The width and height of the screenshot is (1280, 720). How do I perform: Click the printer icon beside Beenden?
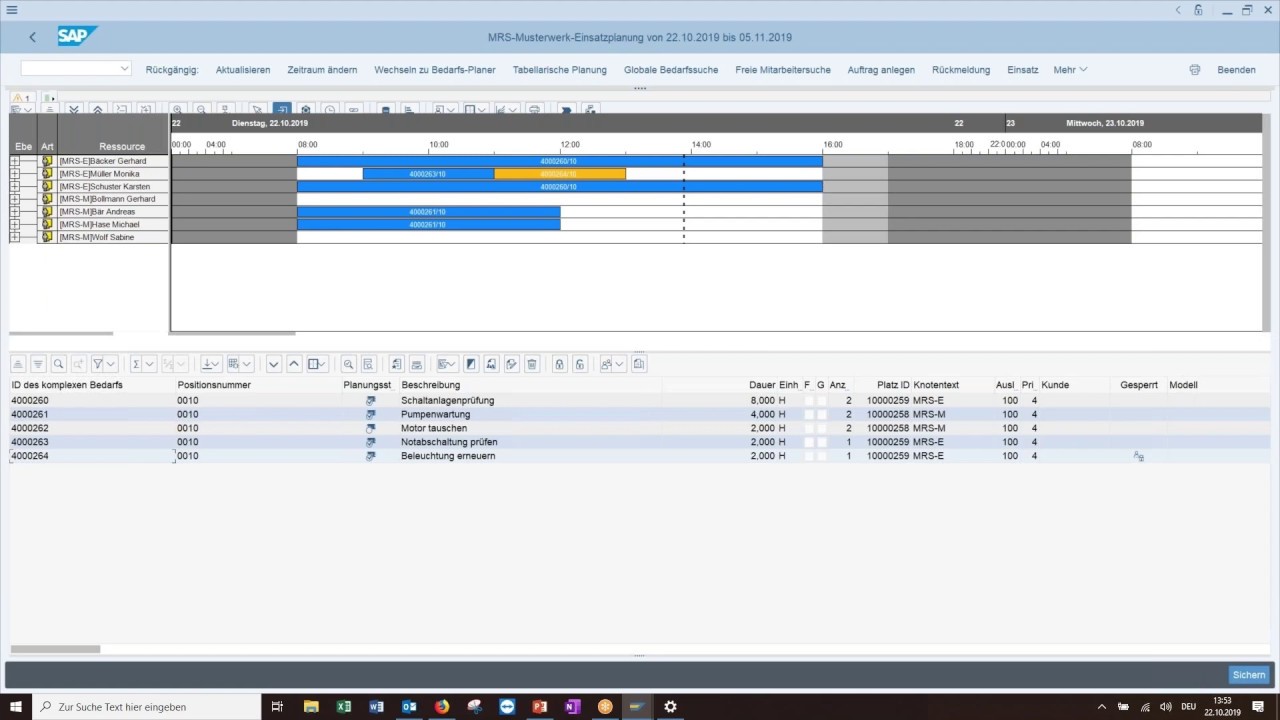[1194, 70]
